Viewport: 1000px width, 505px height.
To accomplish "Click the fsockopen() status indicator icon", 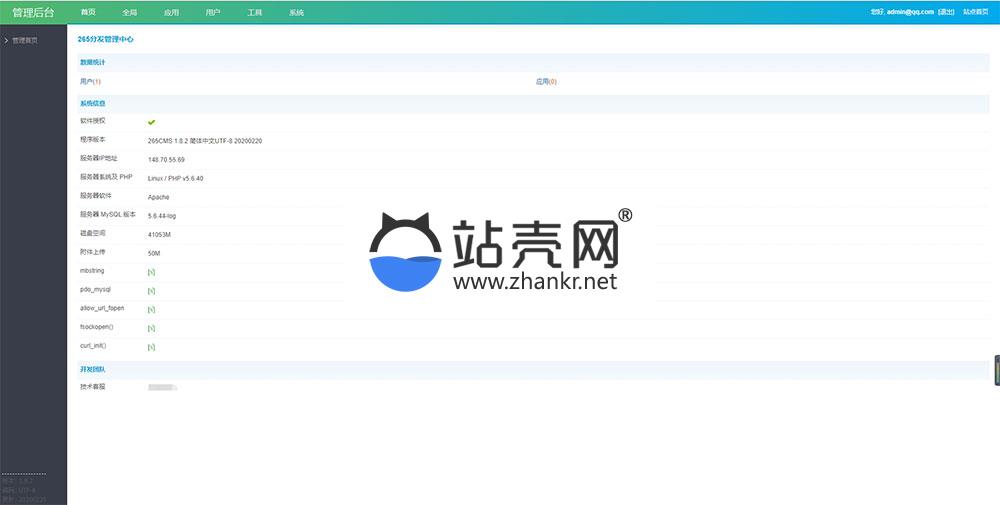I will tap(151, 328).
